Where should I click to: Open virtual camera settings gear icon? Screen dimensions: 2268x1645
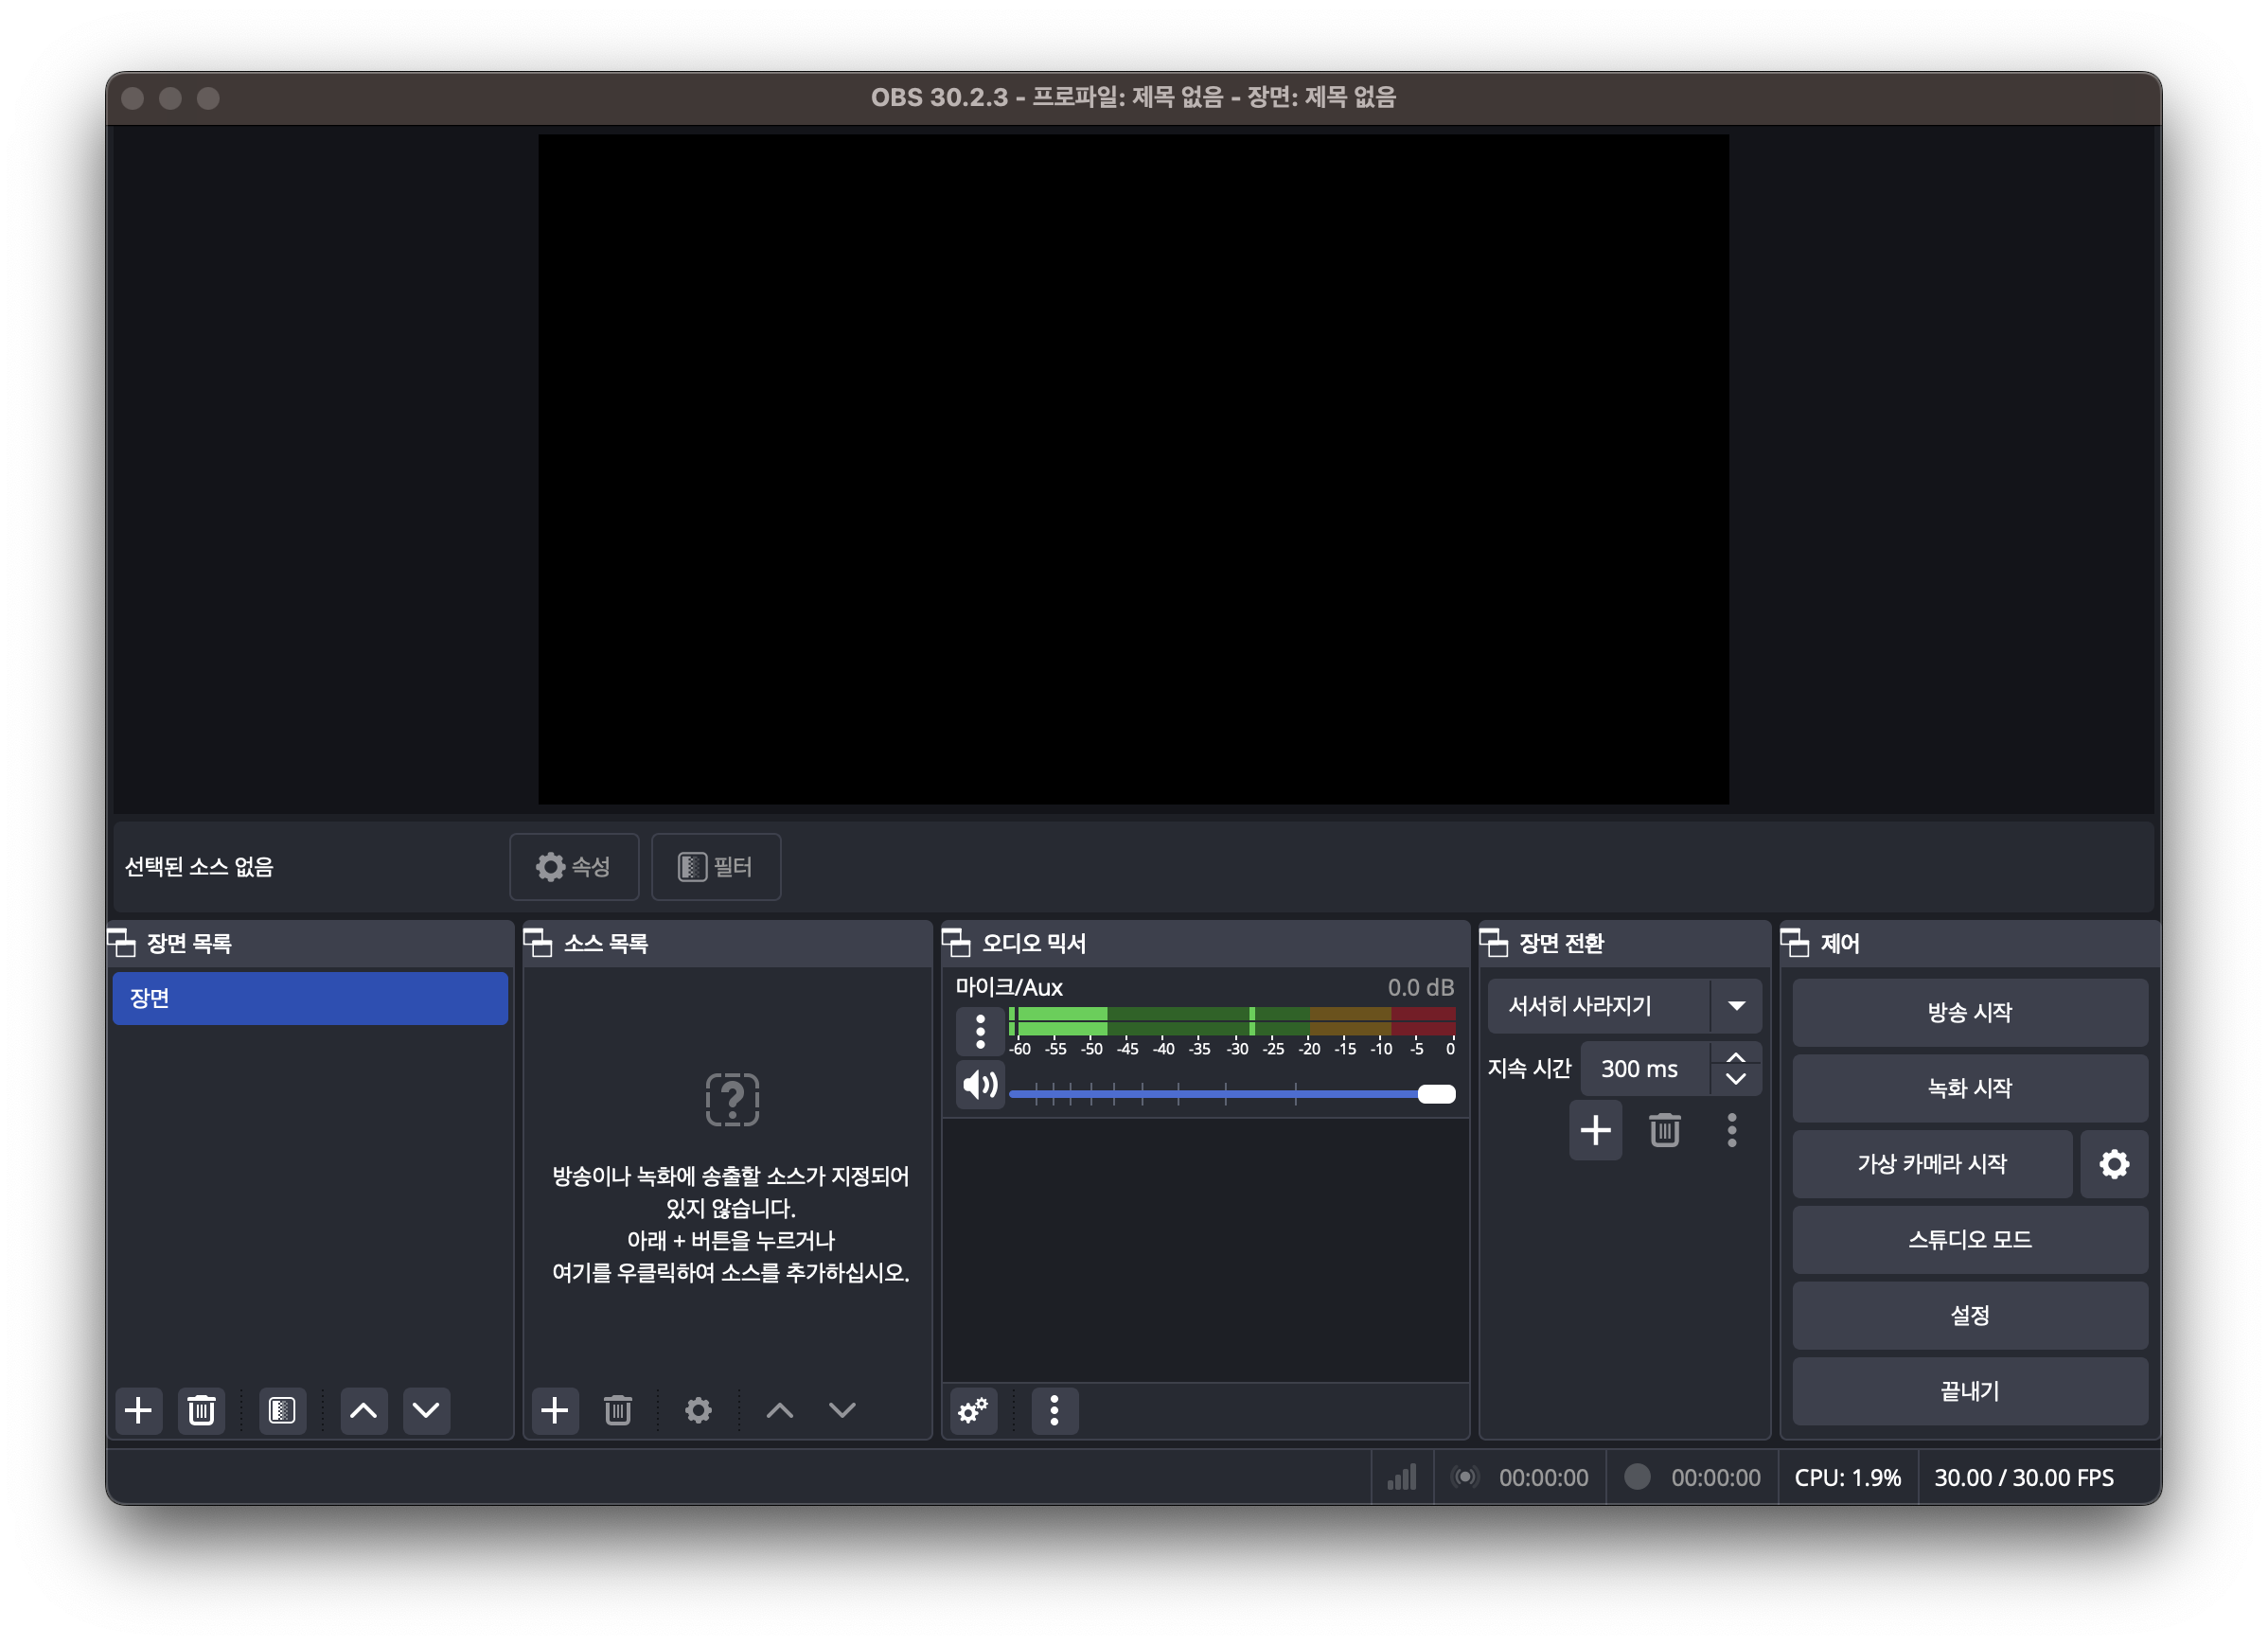click(2113, 1164)
